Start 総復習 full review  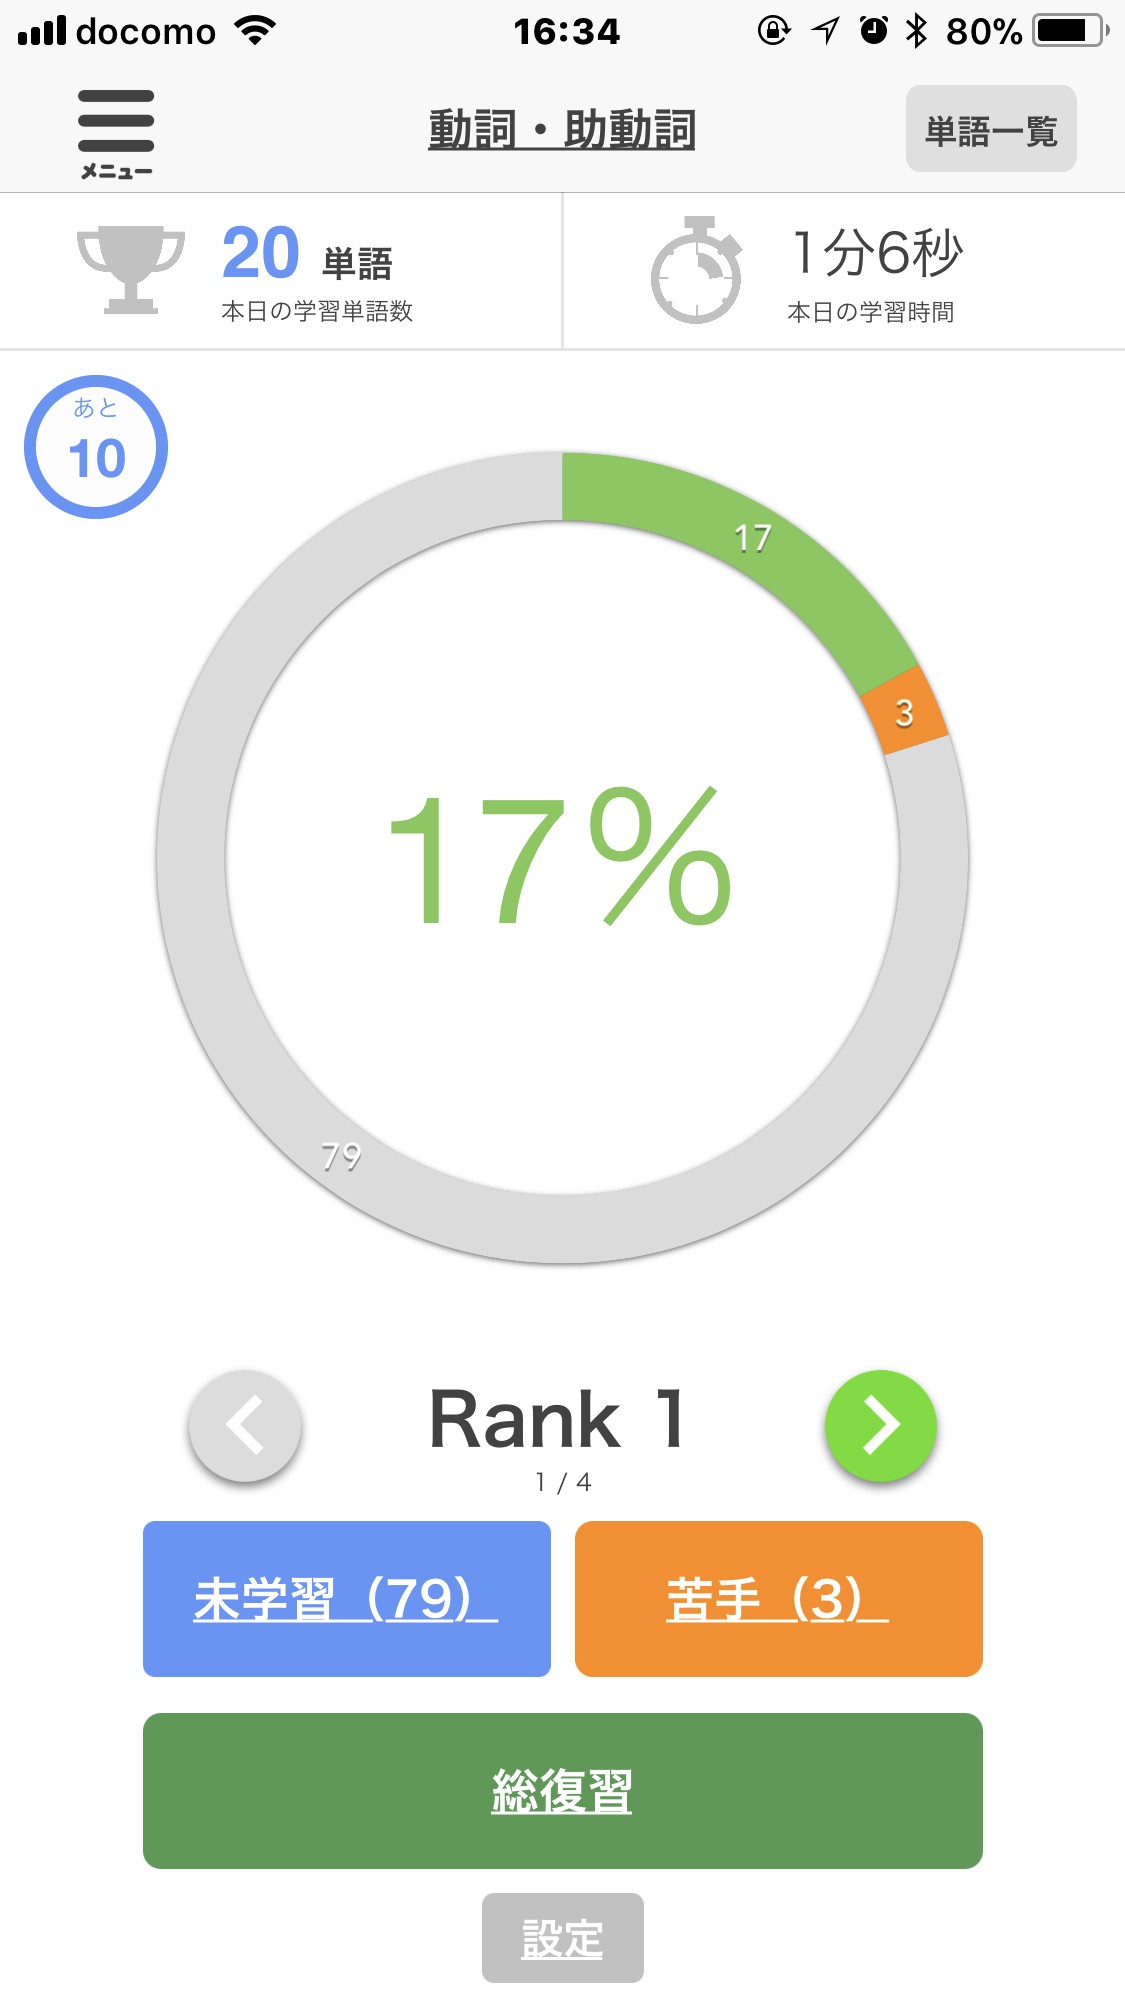(x=562, y=1790)
